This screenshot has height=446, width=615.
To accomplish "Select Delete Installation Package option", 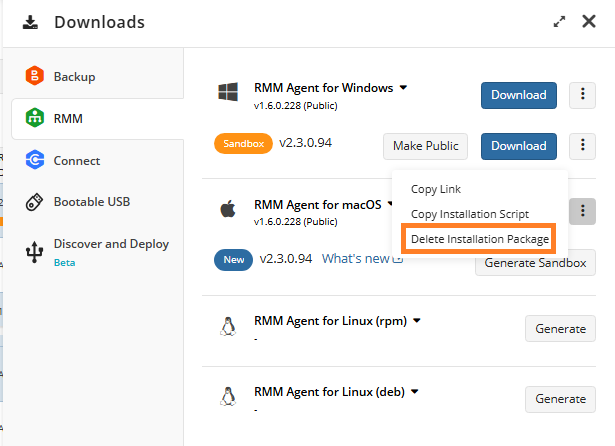I will click(479, 239).
